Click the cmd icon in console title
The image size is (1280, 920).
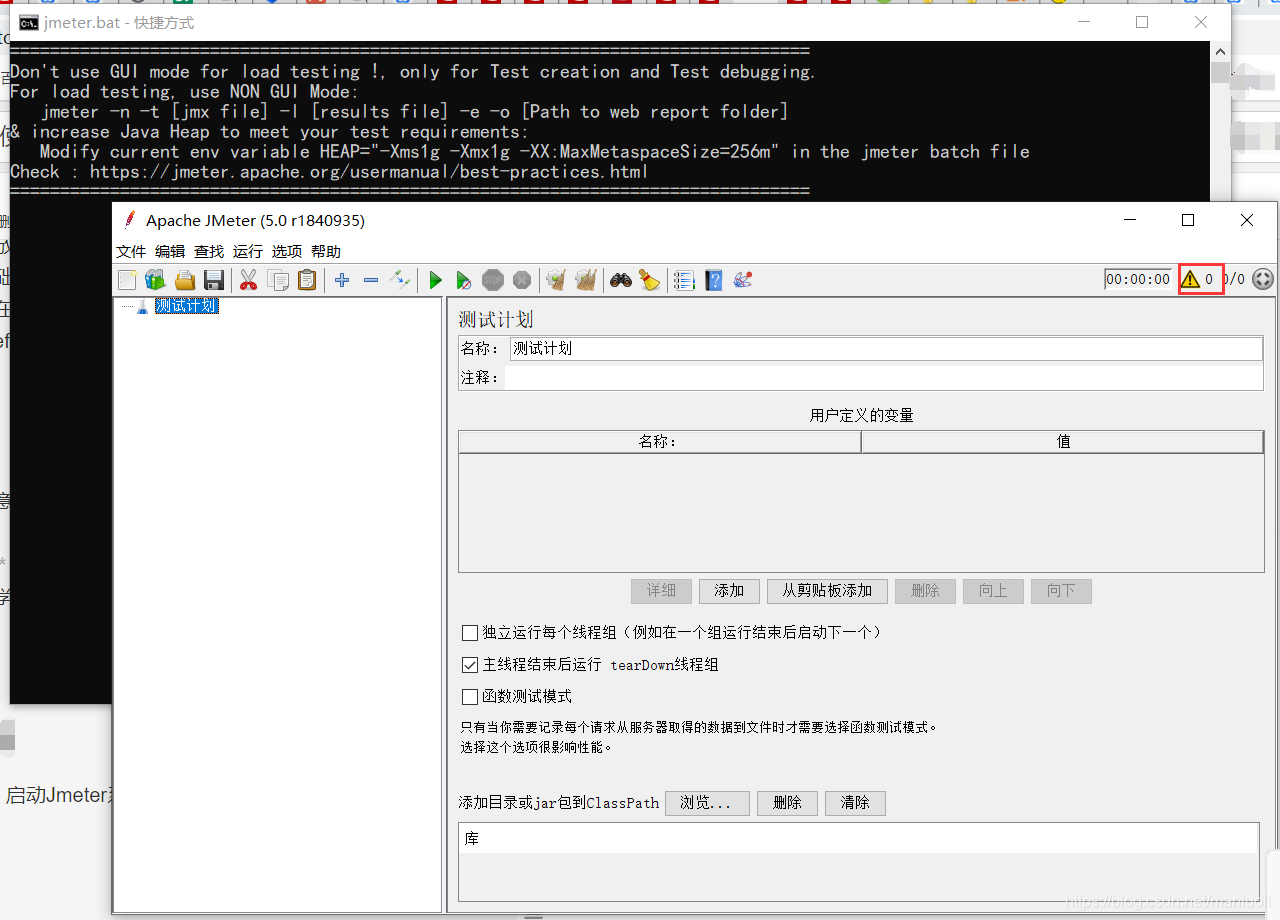[x=29, y=23]
